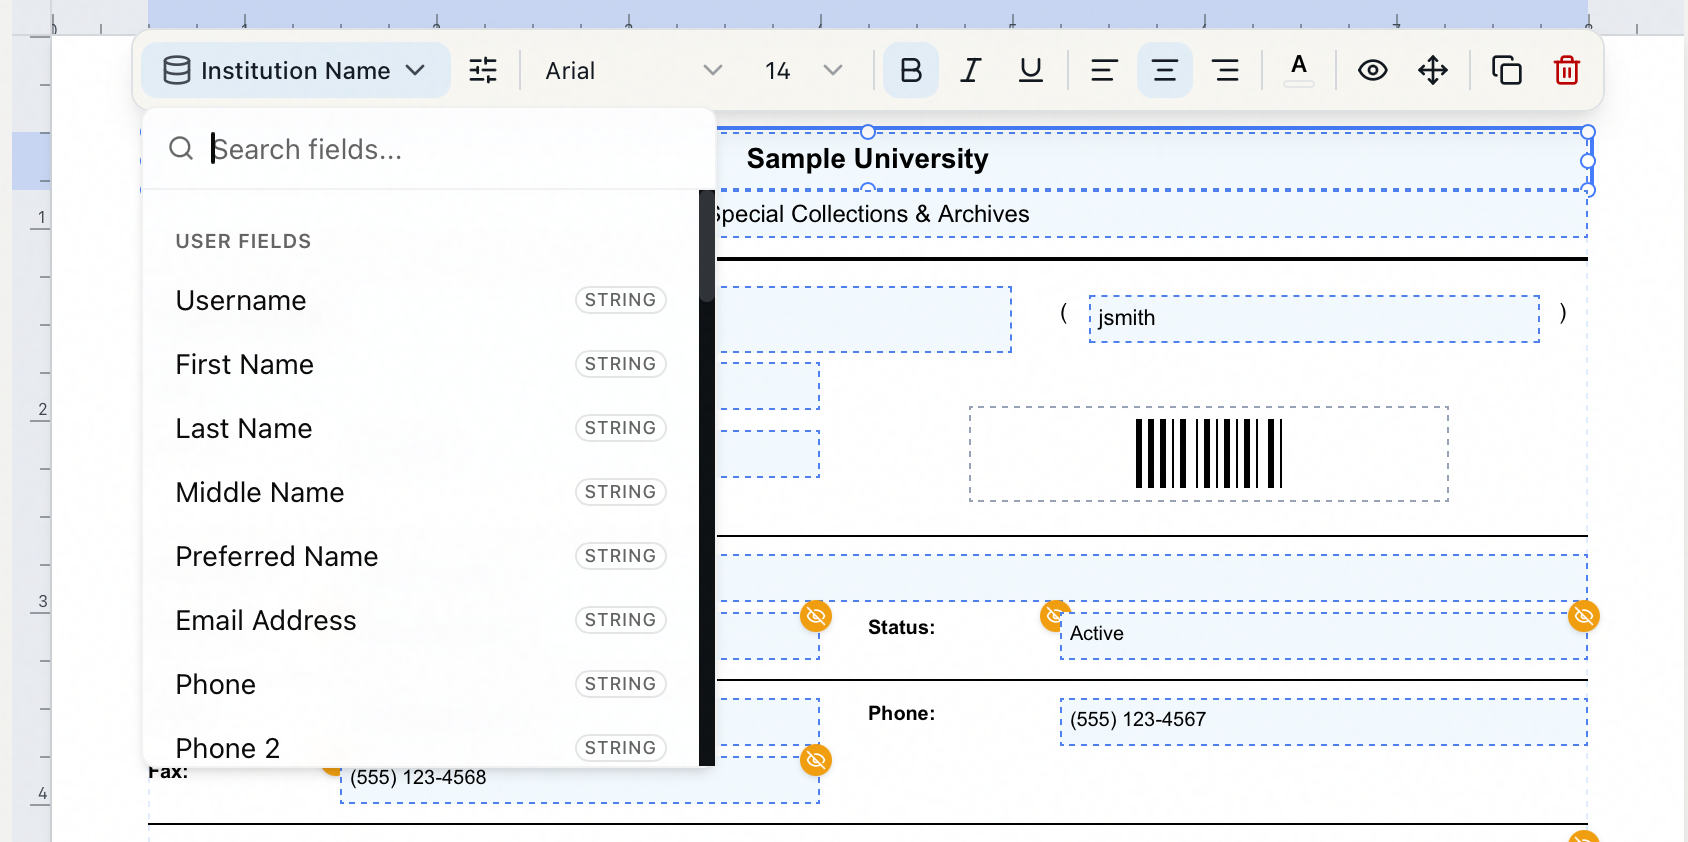The height and width of the screenshot is (842, 1688).
Task: Align text left
Action: pos(1104,70)
